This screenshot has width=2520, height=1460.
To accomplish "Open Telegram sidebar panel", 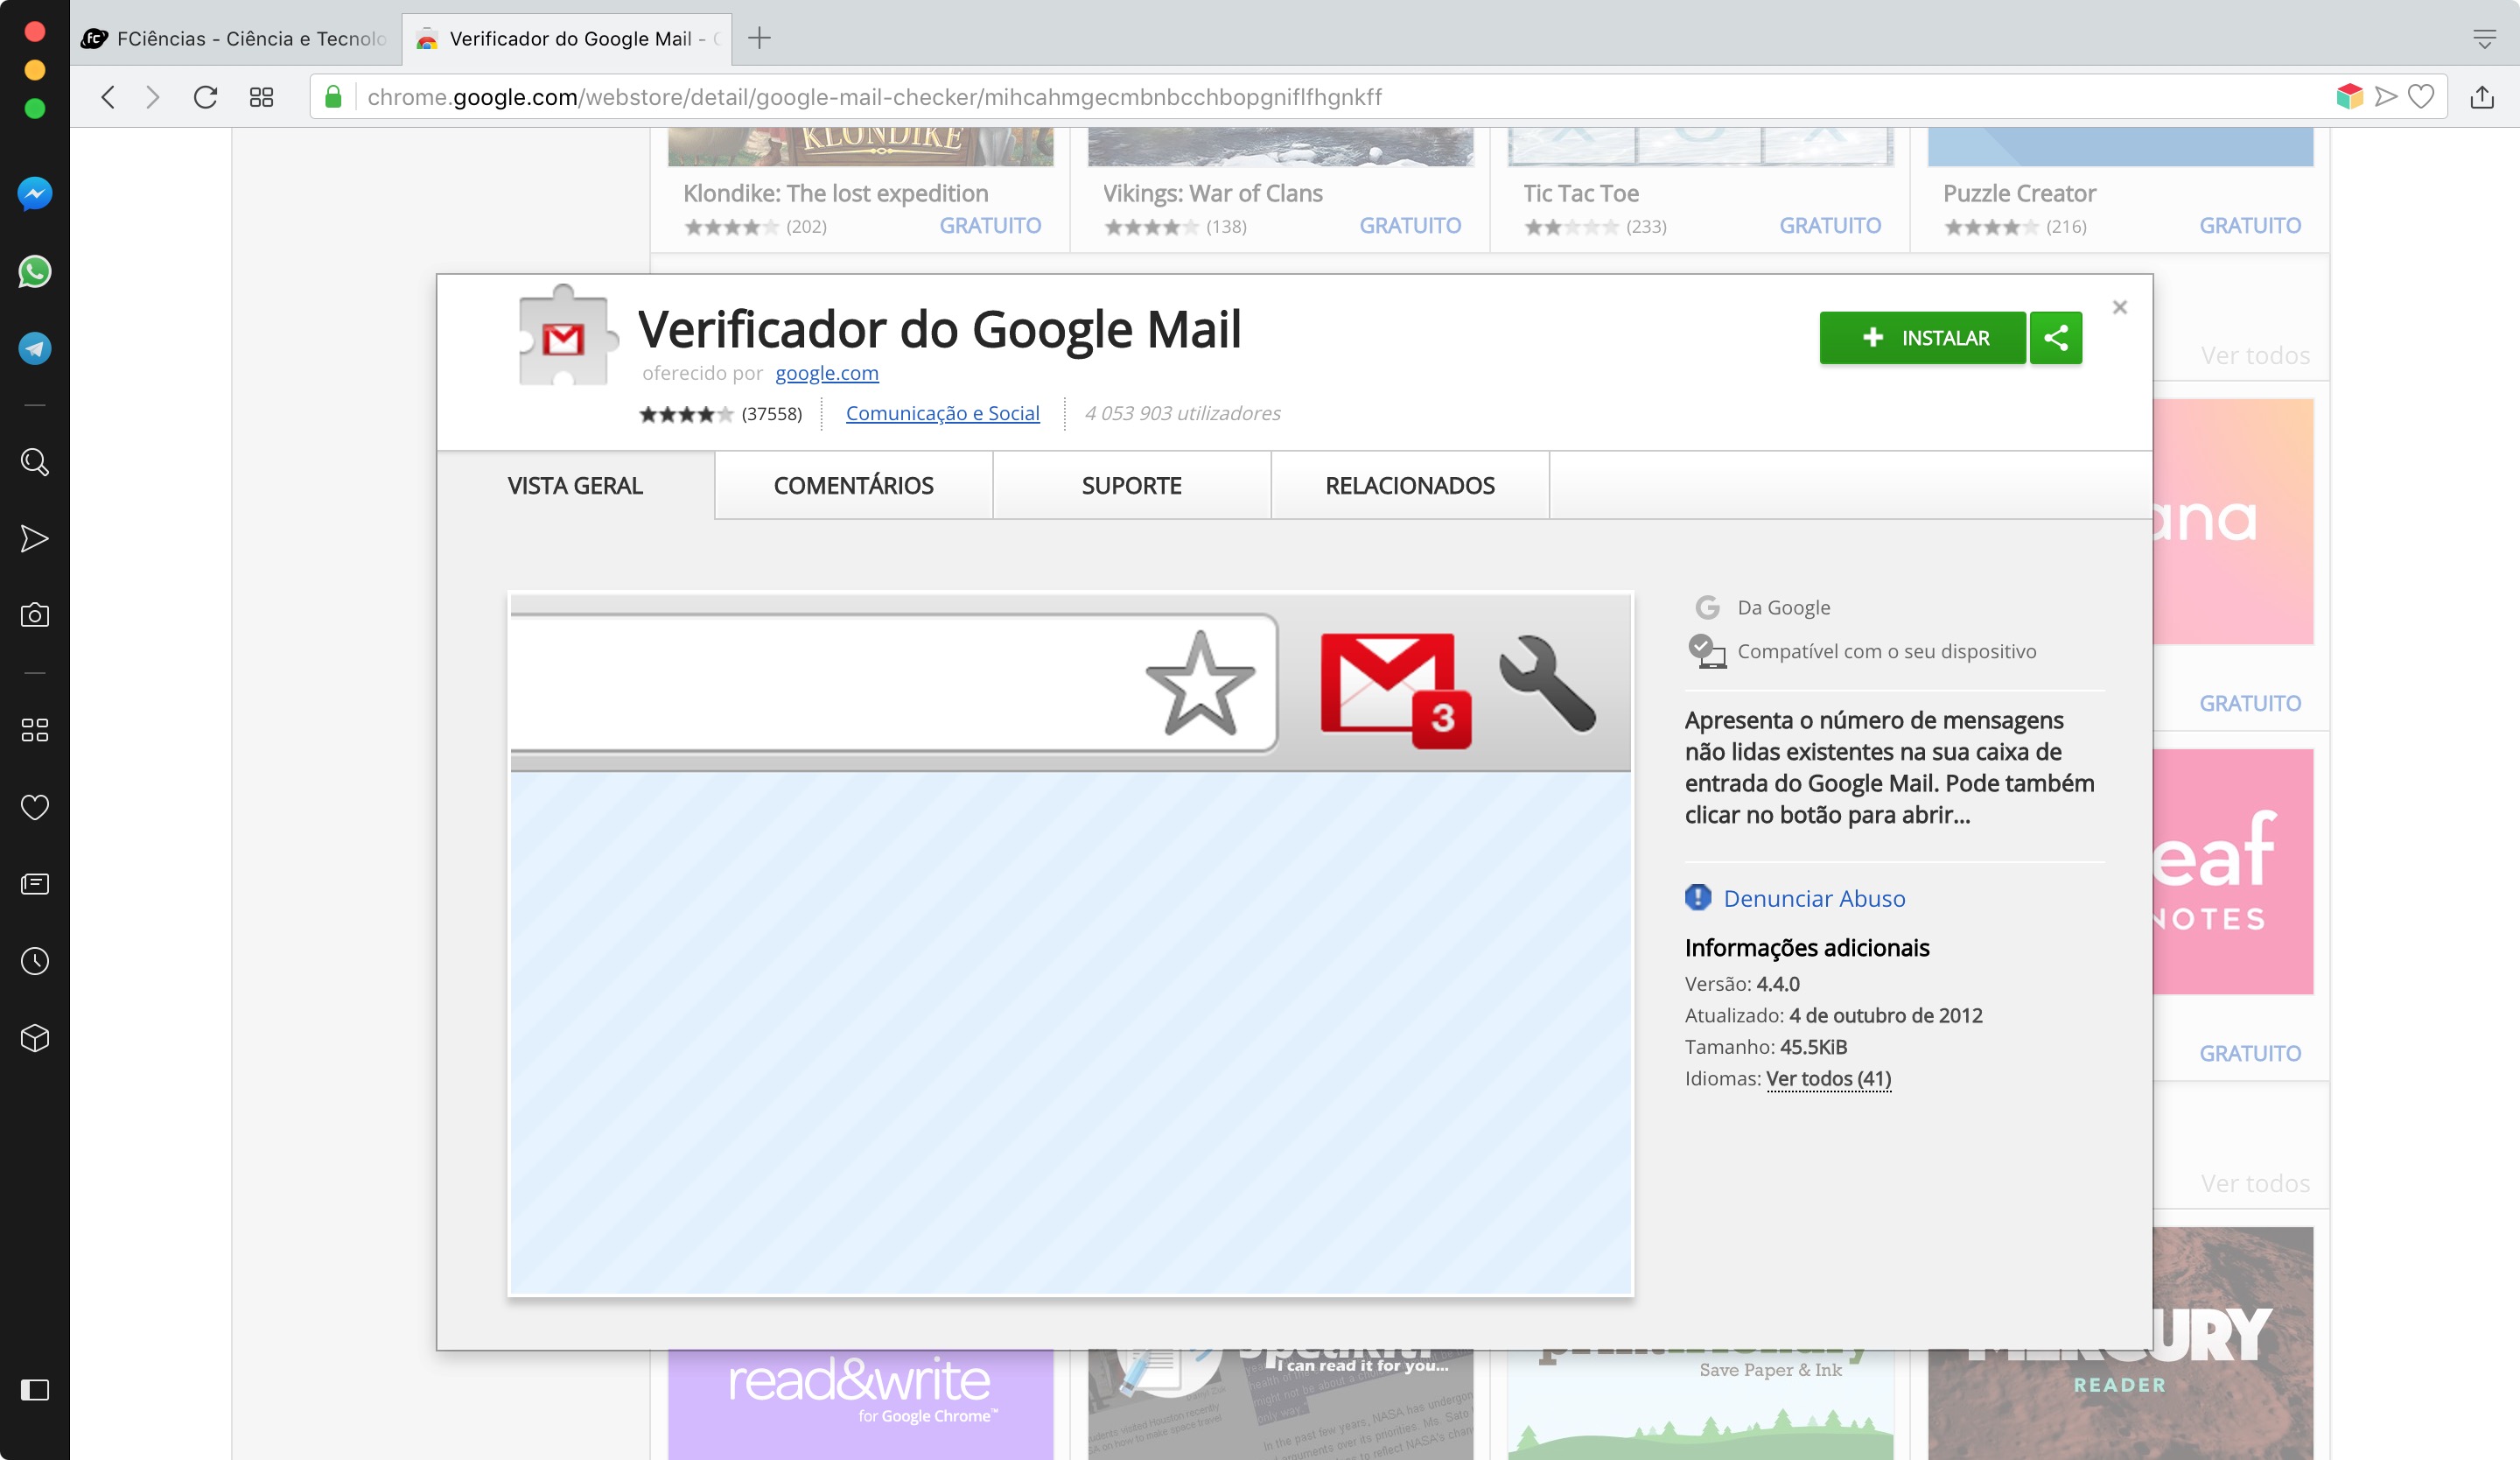I will click(x=35, y=348).
